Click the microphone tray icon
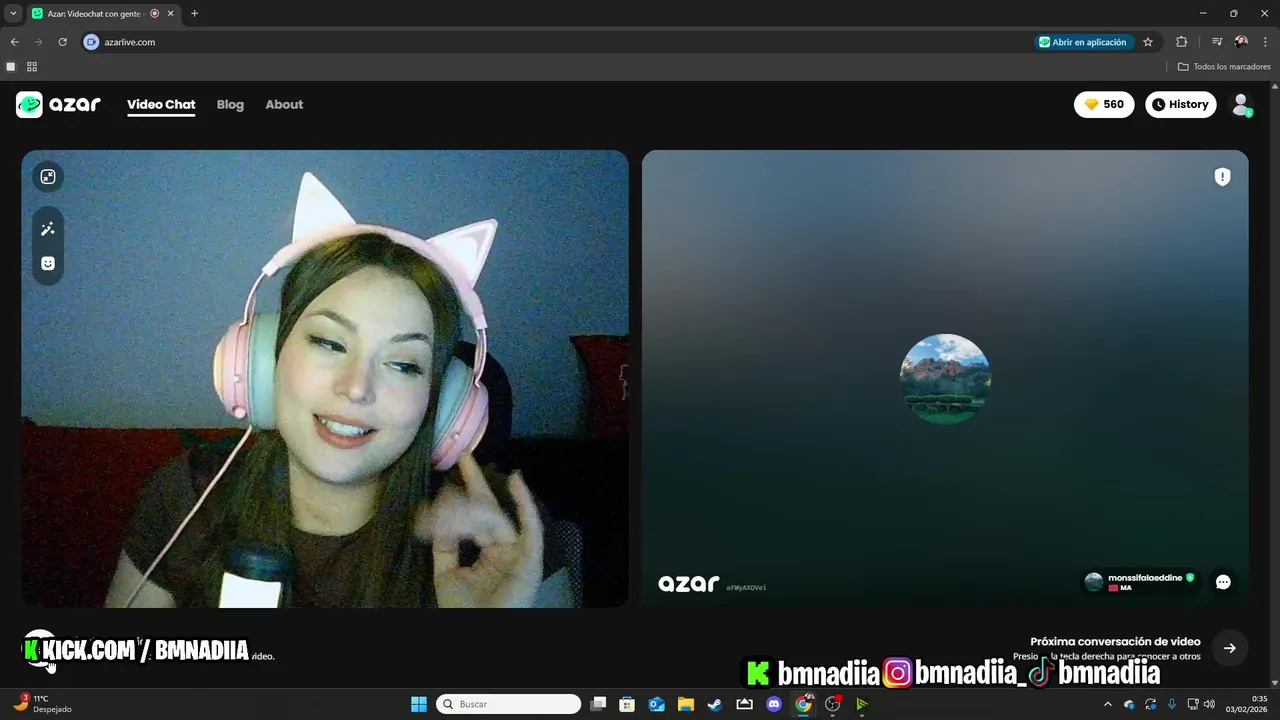1280x720 pixels. [1172, 704]
